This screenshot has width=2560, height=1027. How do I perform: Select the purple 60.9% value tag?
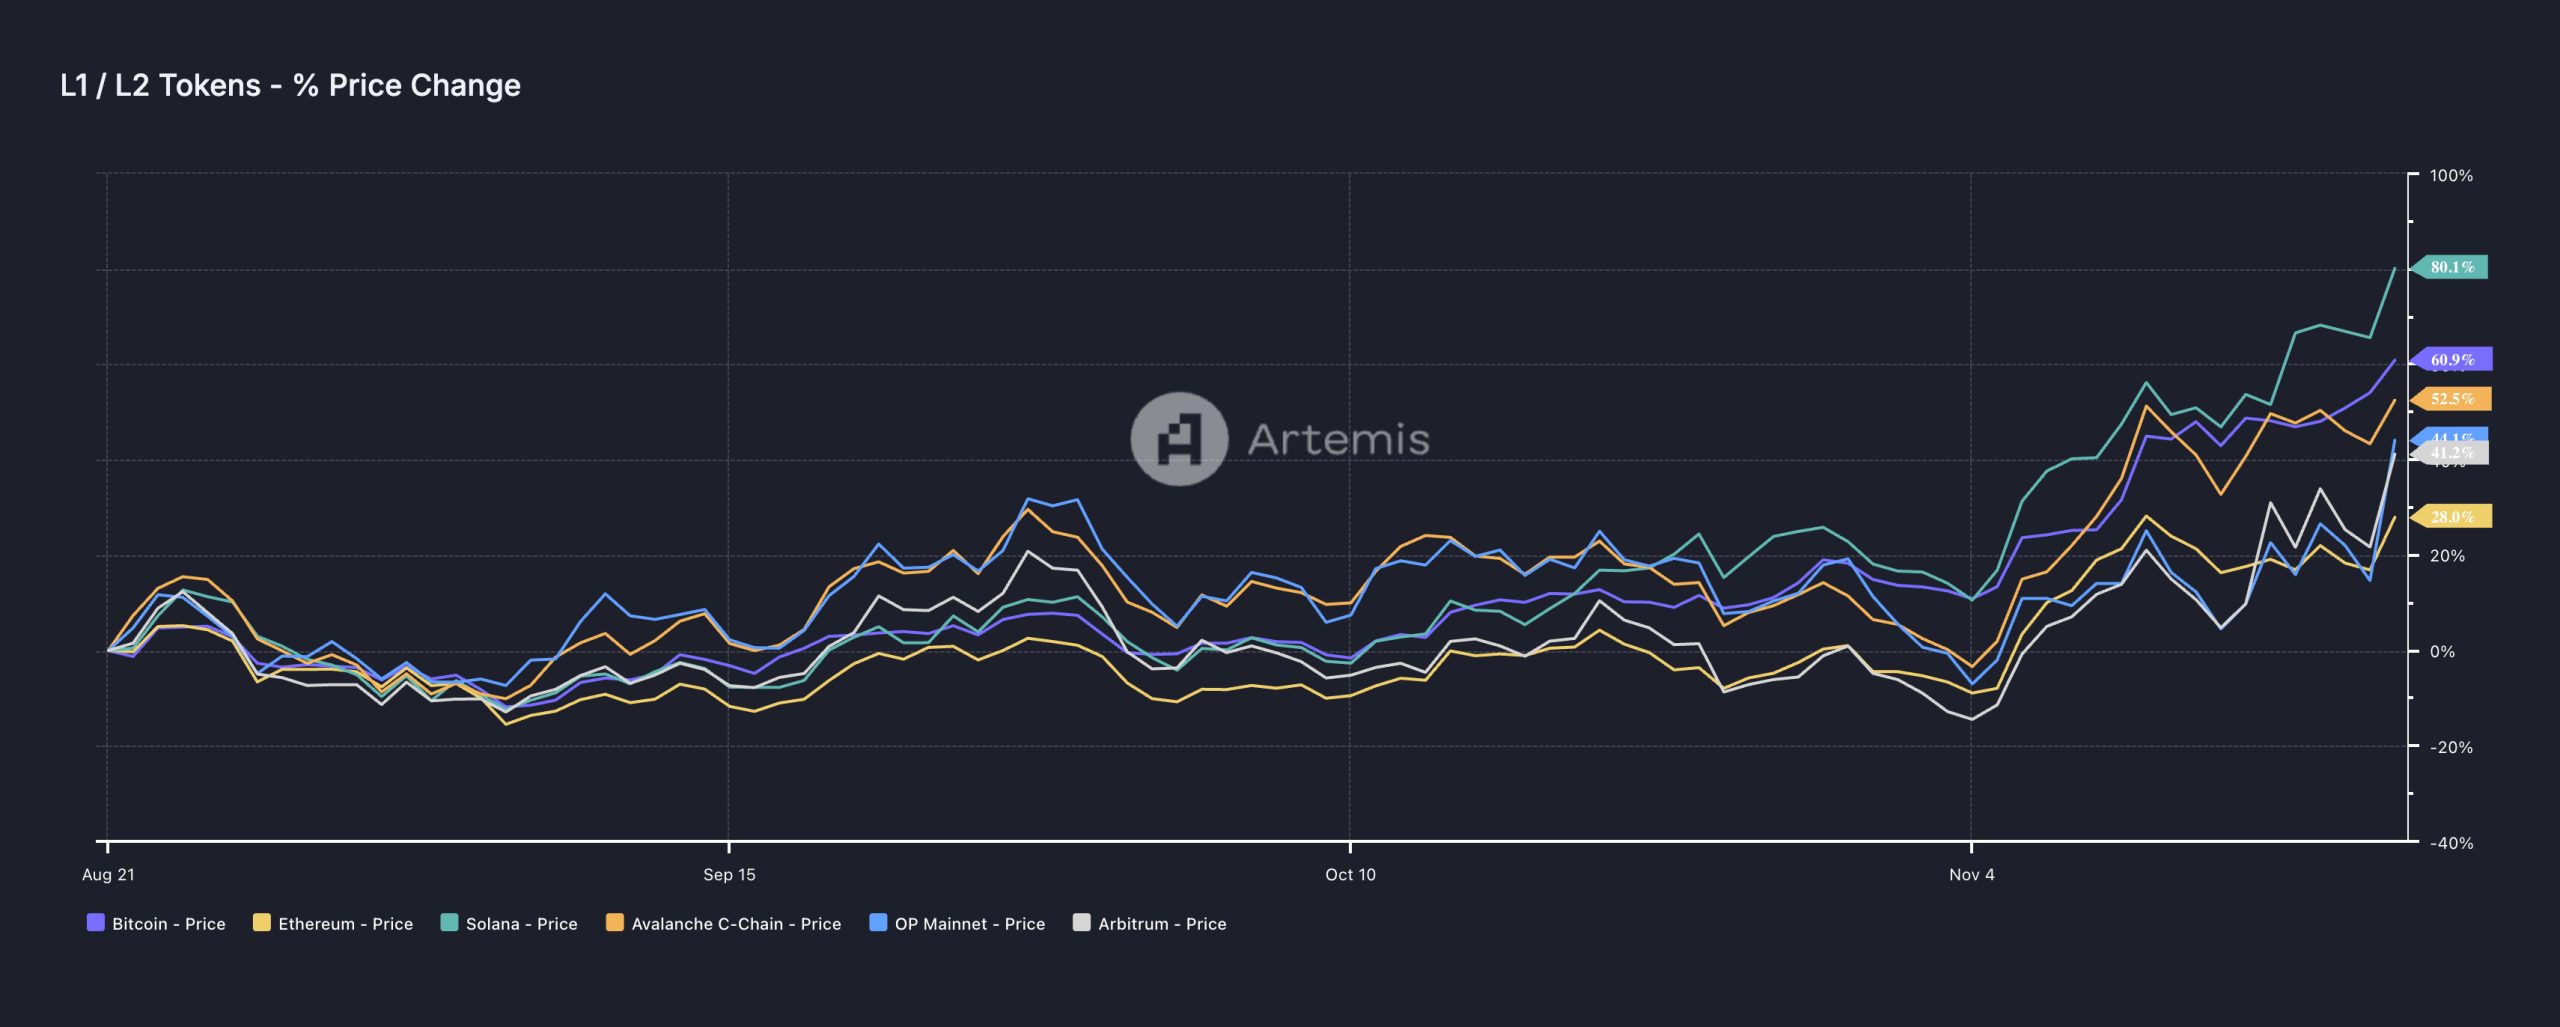pos(2452,359)
